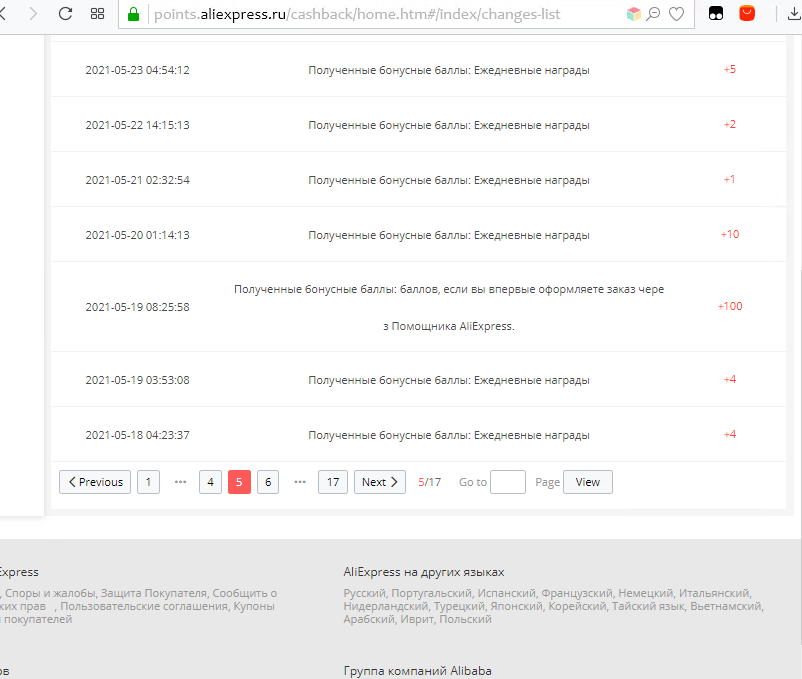Screen dimensions: 802x679
Task: Open Купоны footer link
Action: point(254,606)
